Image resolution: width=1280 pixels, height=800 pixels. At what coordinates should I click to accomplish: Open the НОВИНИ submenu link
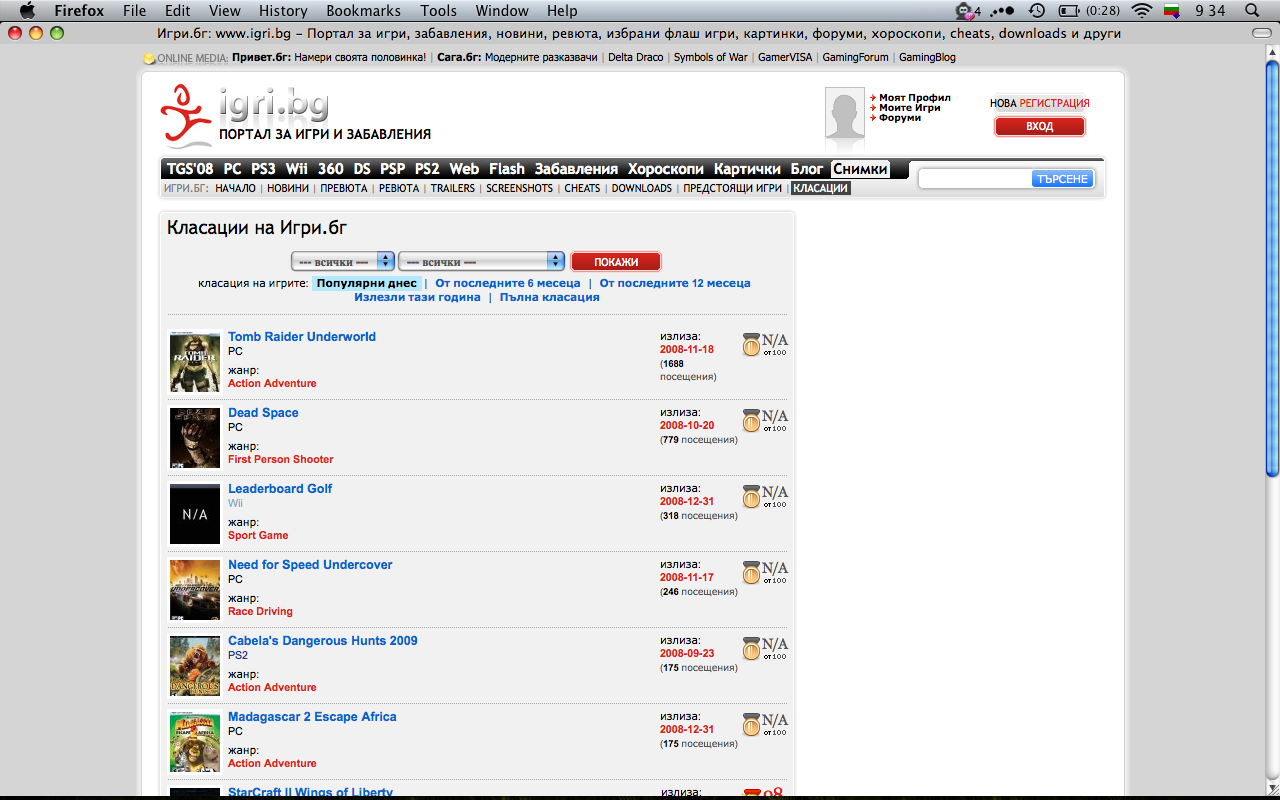coord(288,188)
